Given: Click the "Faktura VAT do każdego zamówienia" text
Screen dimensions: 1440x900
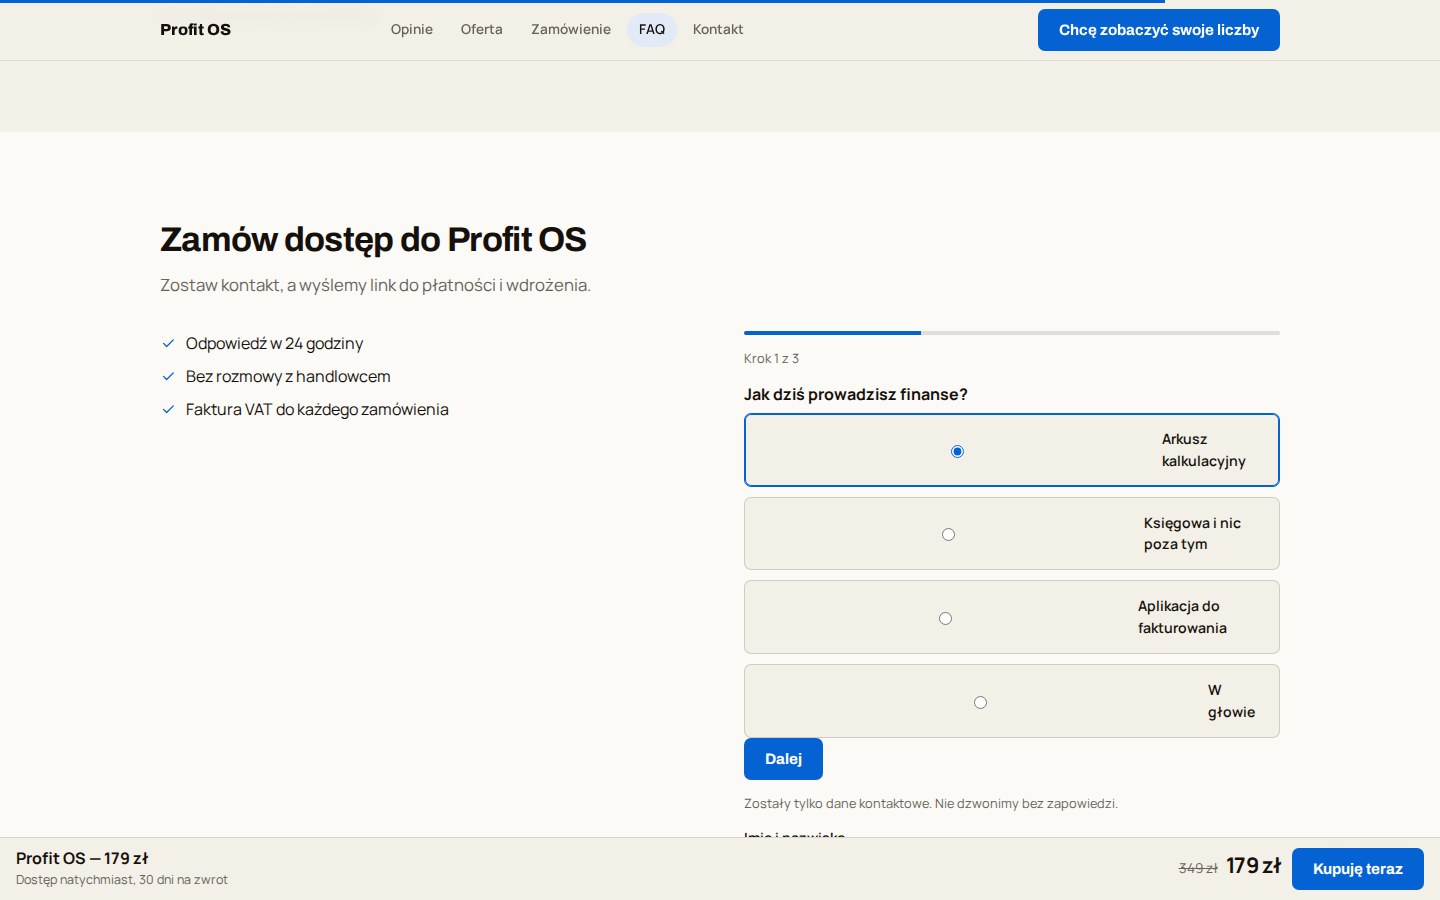Looking at the screenshot, I should [317, 409].
